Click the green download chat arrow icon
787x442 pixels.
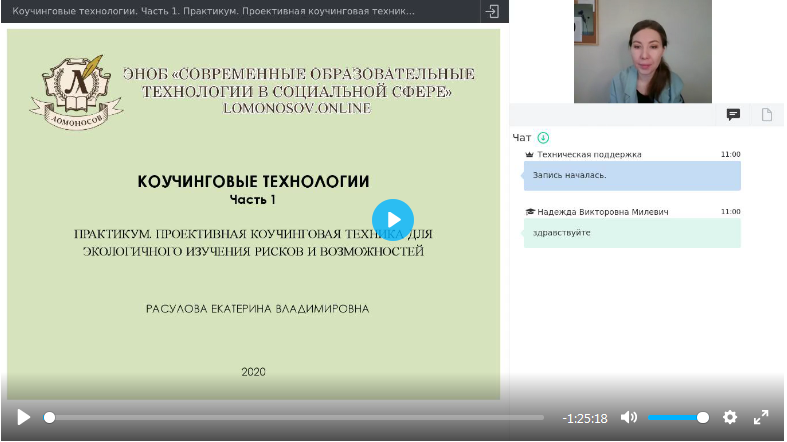coord(543,138)
